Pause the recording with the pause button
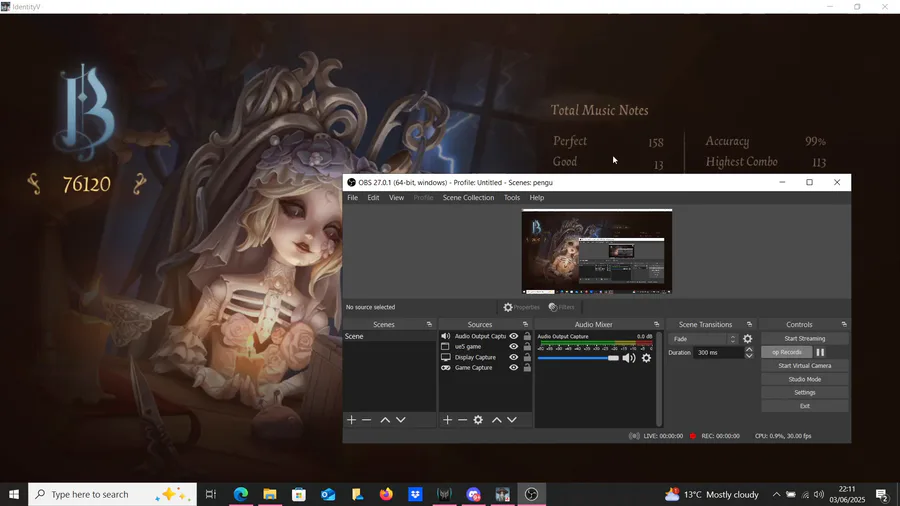The image size is (900, 506). click(820, 352)
